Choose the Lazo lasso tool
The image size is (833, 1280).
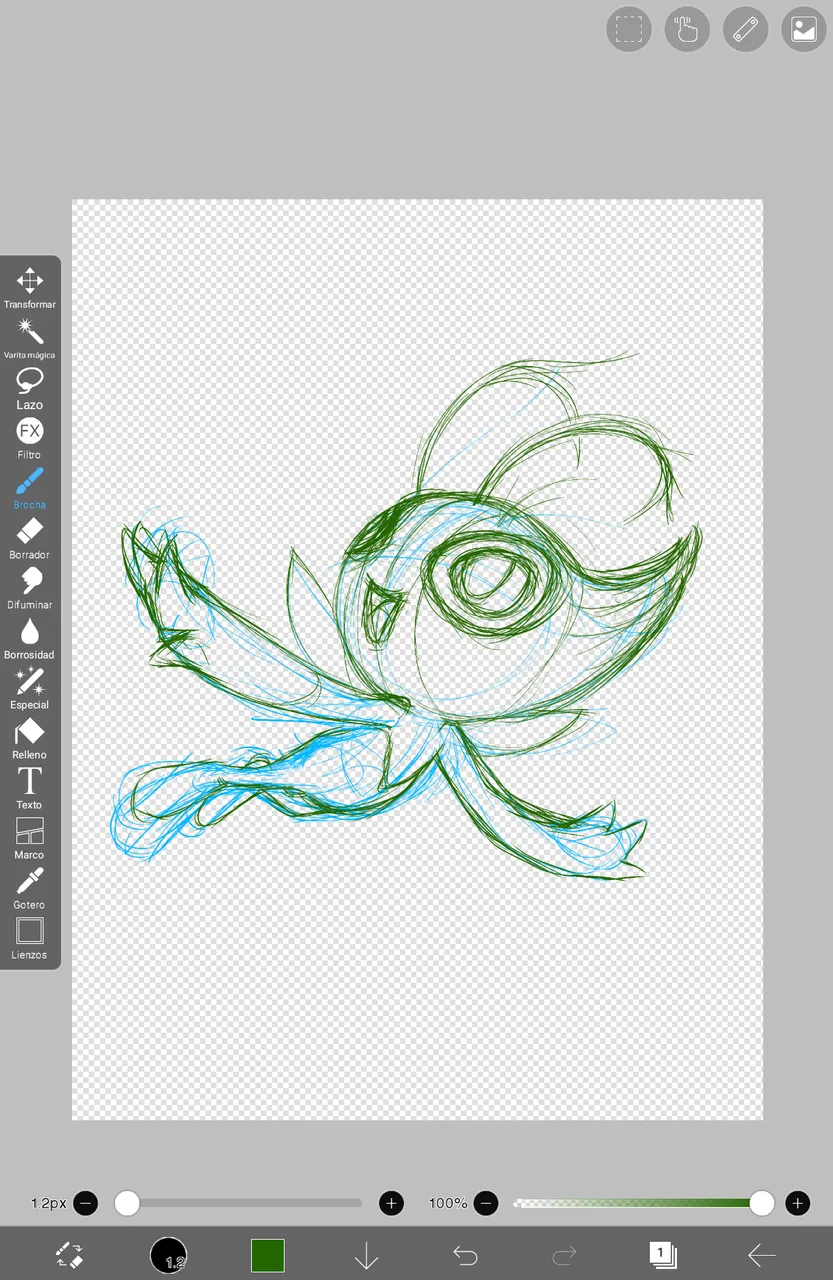point(30,388)
